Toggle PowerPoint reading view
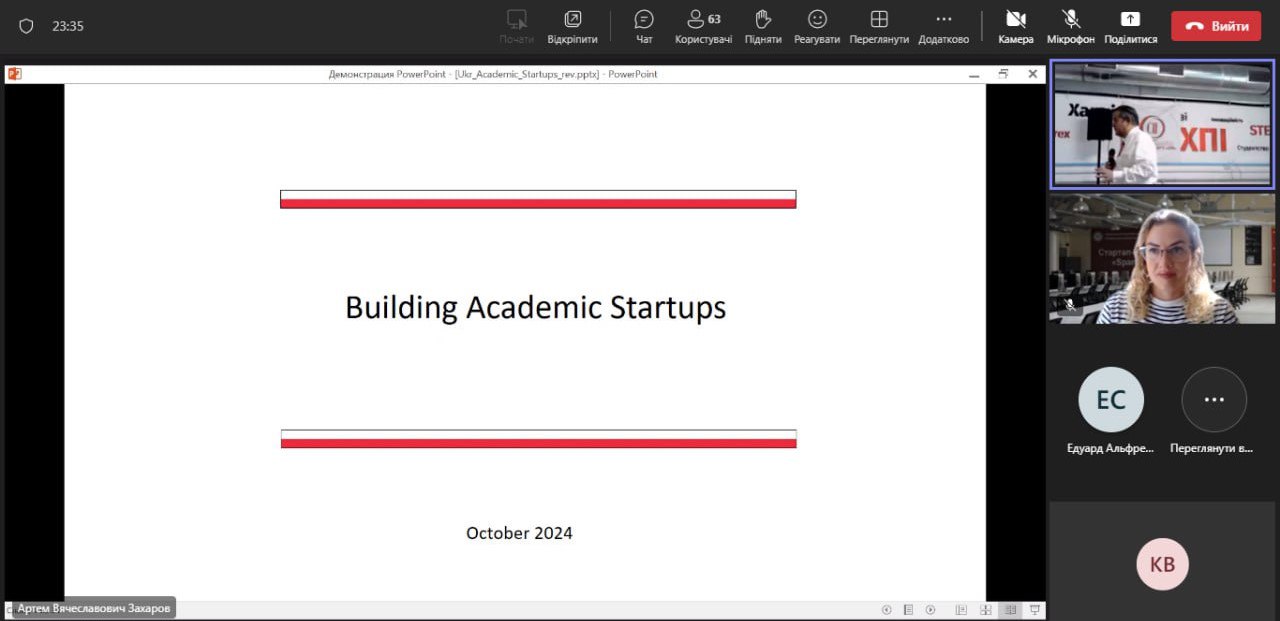 click(x=1010, y=610)
